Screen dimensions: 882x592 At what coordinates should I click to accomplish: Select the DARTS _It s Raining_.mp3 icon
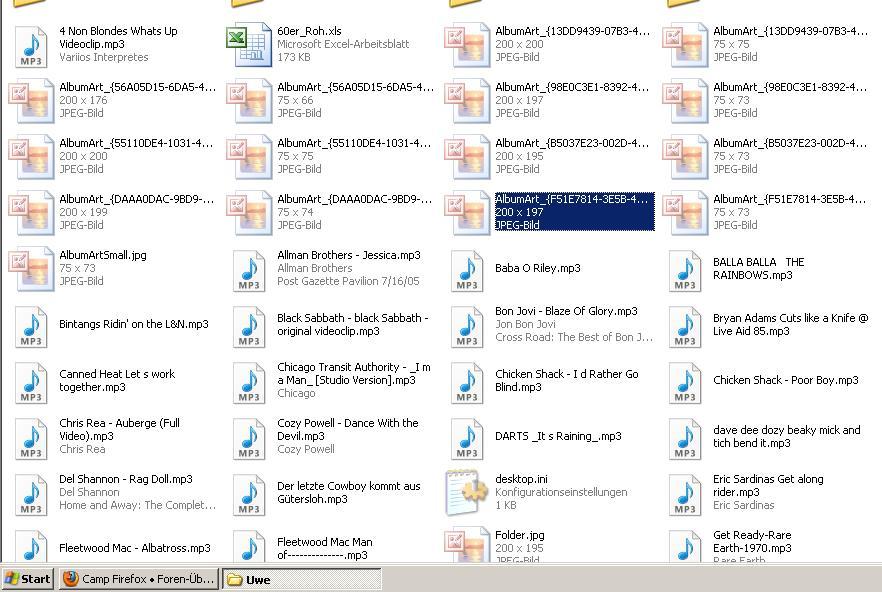[467, 439]
